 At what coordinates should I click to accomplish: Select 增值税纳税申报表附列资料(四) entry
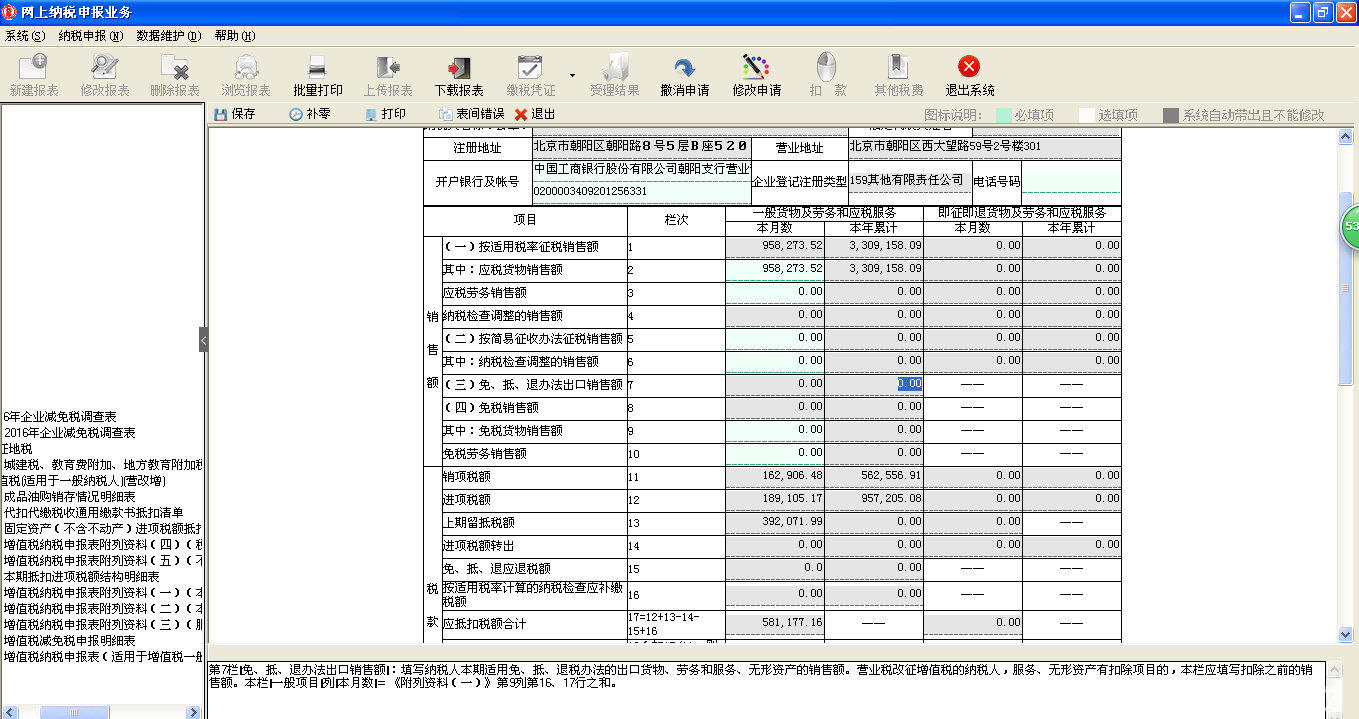pos(102,545)
